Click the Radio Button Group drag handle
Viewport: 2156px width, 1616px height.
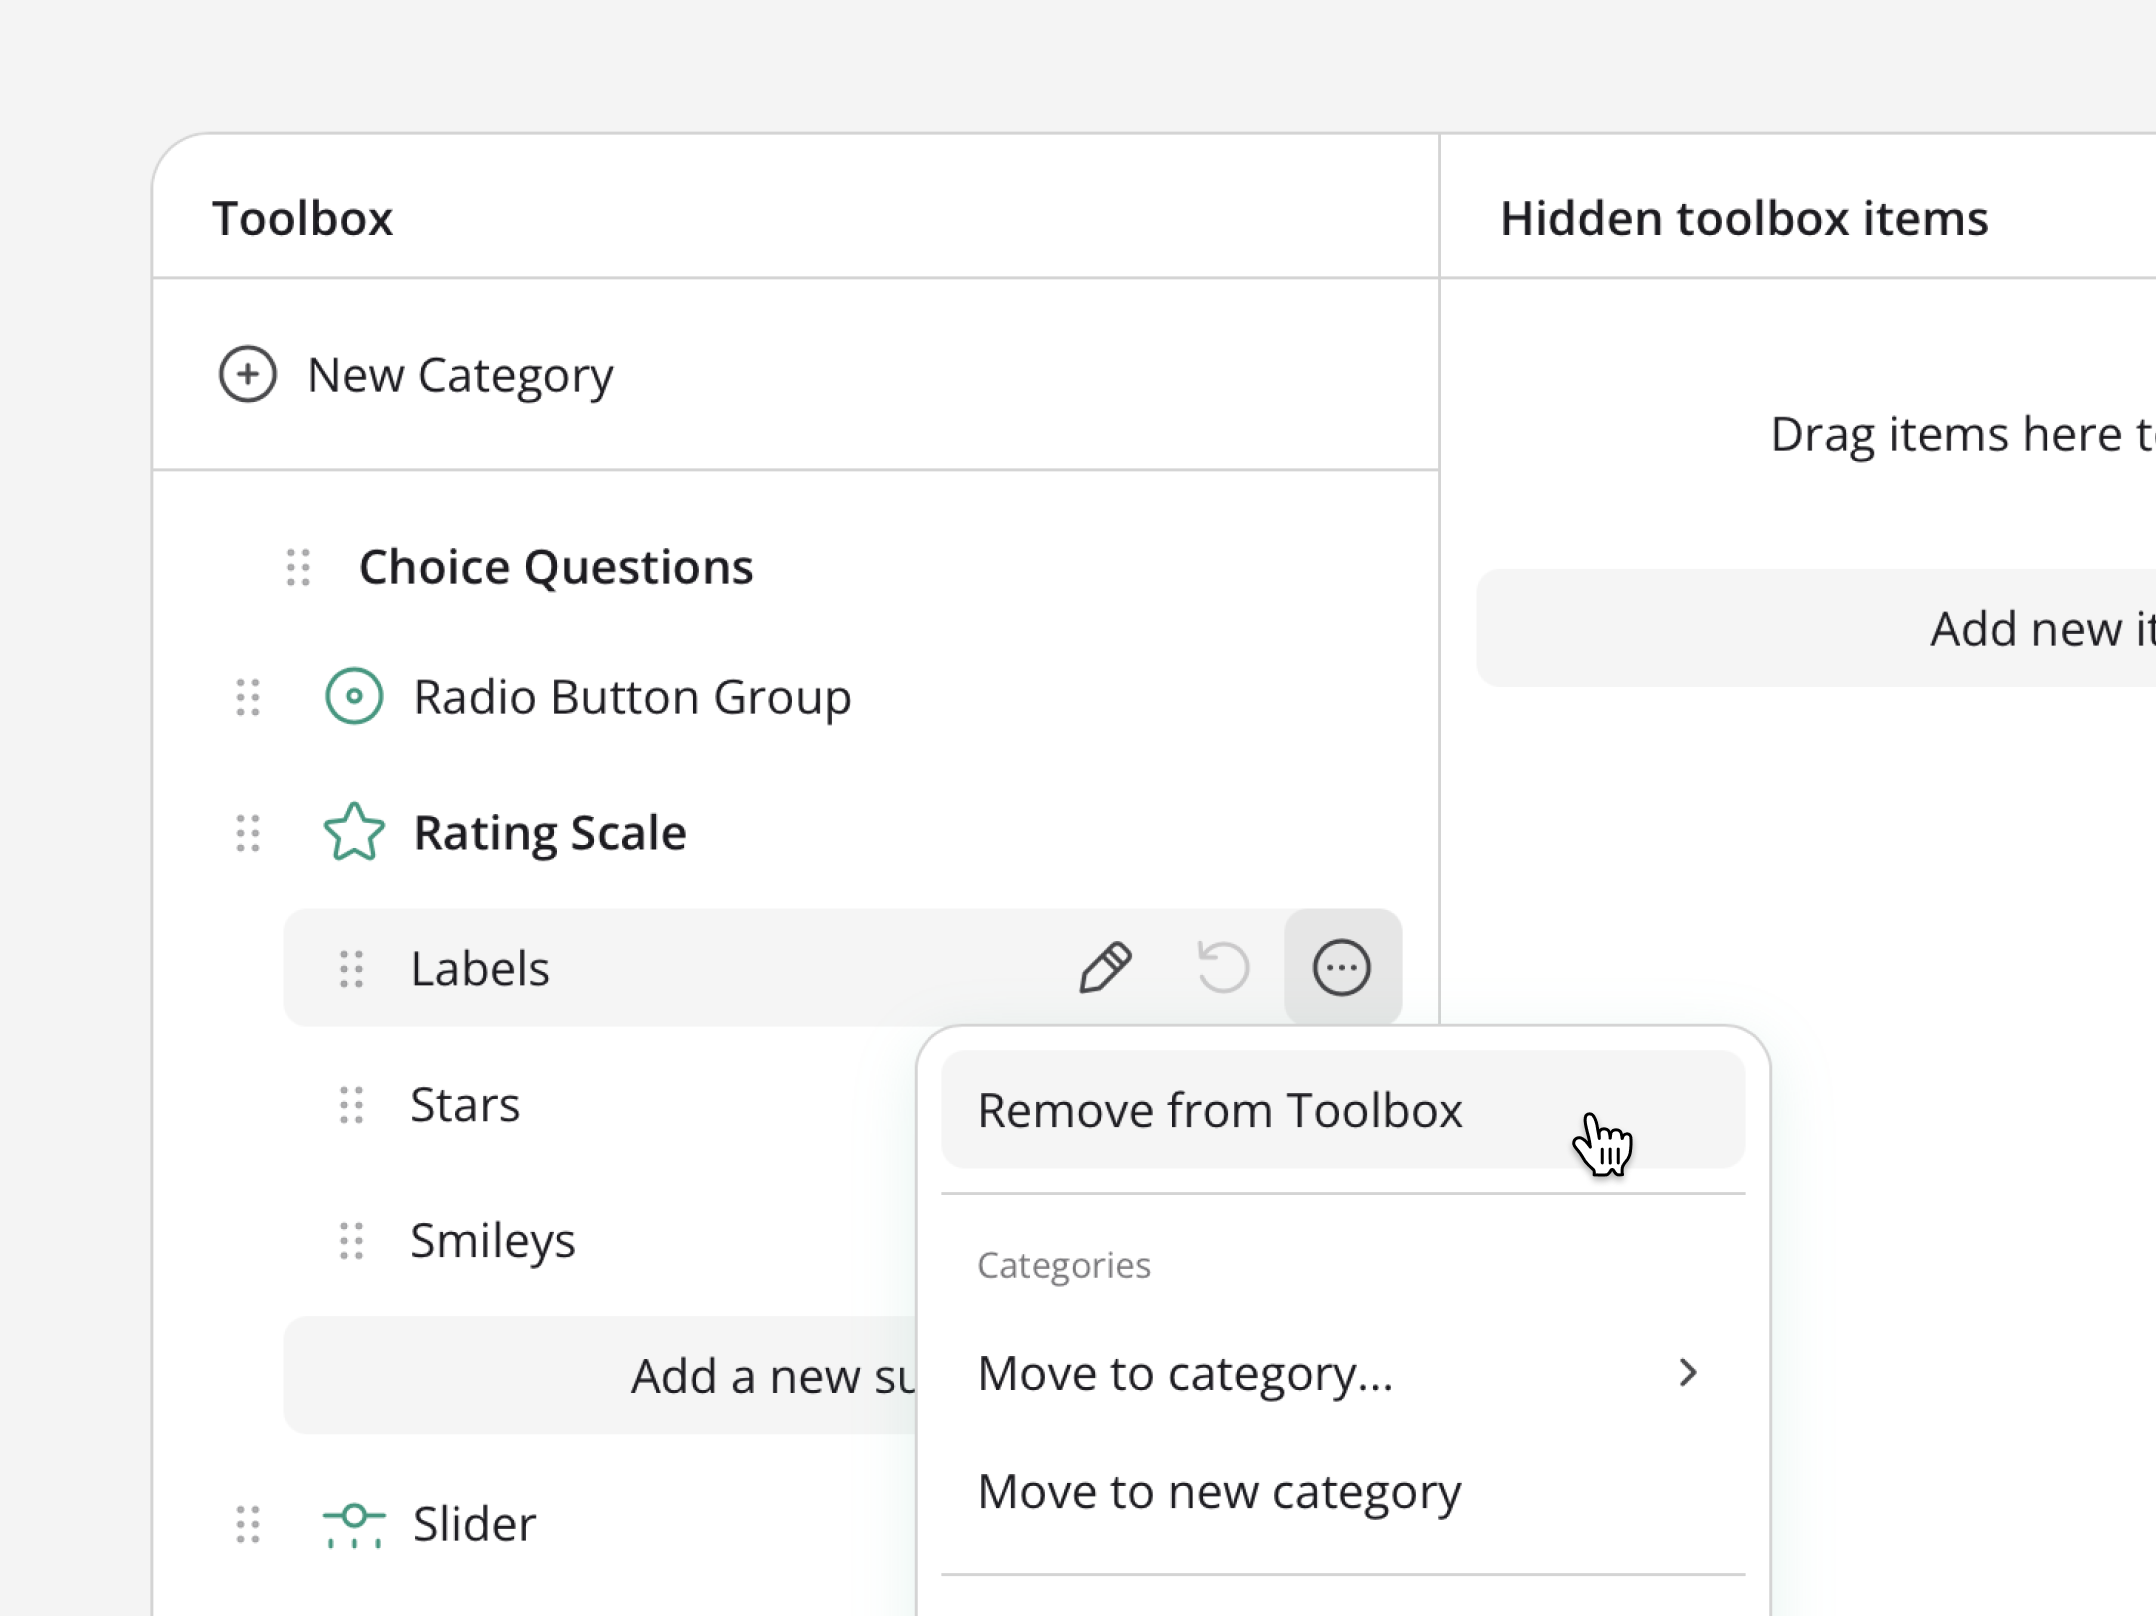pyautogui.click(x=248, y=697)
